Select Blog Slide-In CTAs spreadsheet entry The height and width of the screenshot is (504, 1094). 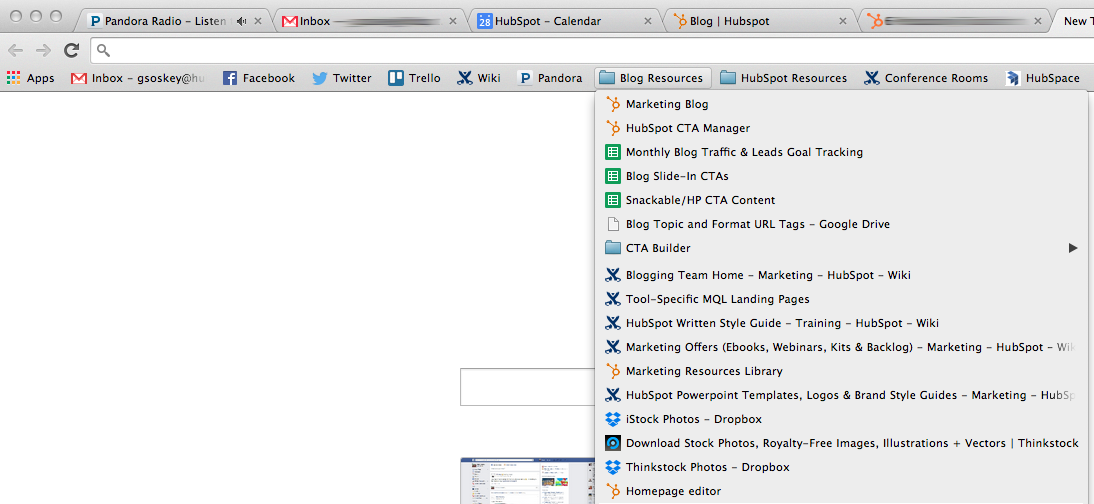[x=676, y=176]
